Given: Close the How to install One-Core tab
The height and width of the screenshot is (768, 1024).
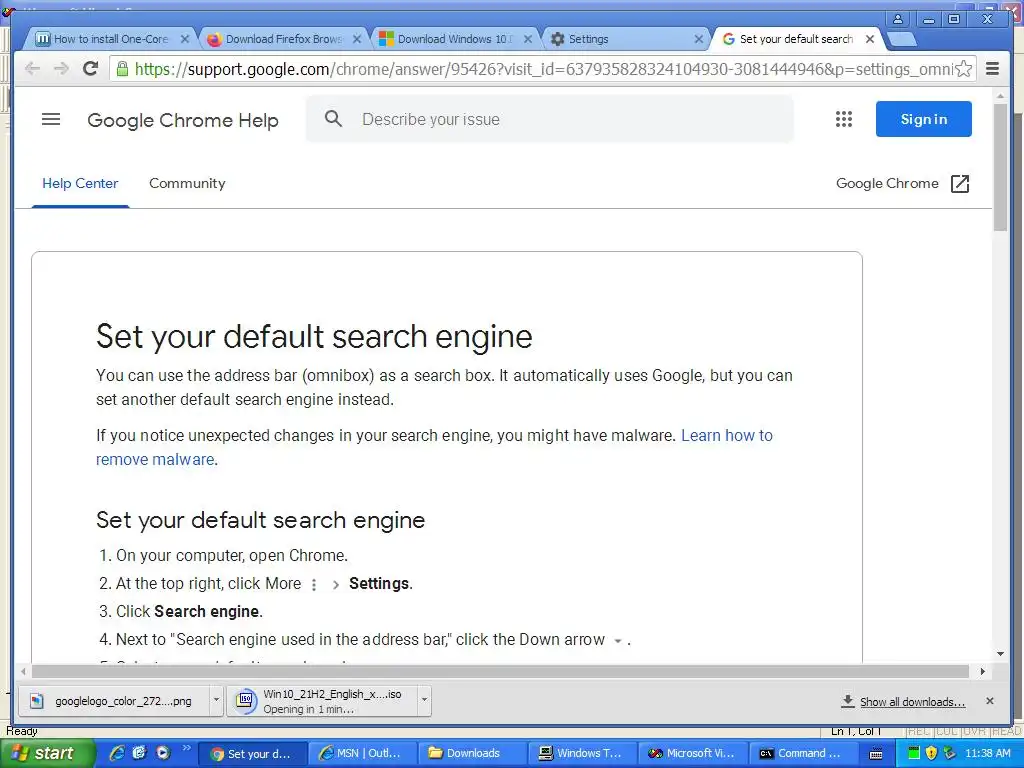Looking at the screenshot, I should click(x=185, y=39).
